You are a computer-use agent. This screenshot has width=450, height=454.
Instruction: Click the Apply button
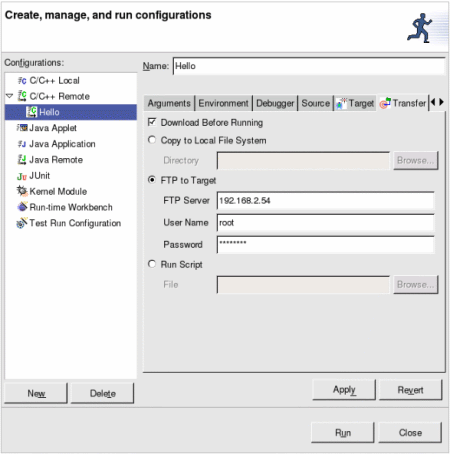click(x=344, y=390)
